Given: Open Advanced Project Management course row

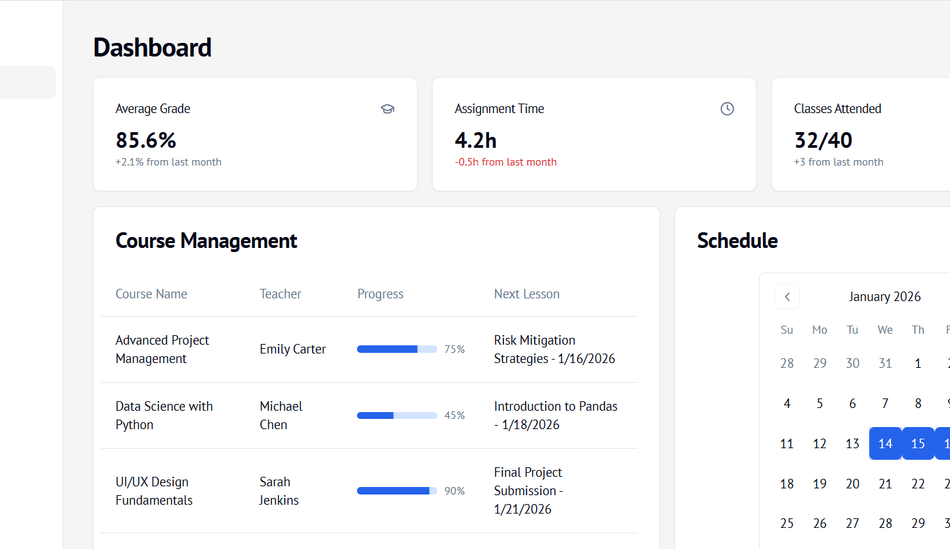Looking at the screenshot, I should (x=162, y=350).
